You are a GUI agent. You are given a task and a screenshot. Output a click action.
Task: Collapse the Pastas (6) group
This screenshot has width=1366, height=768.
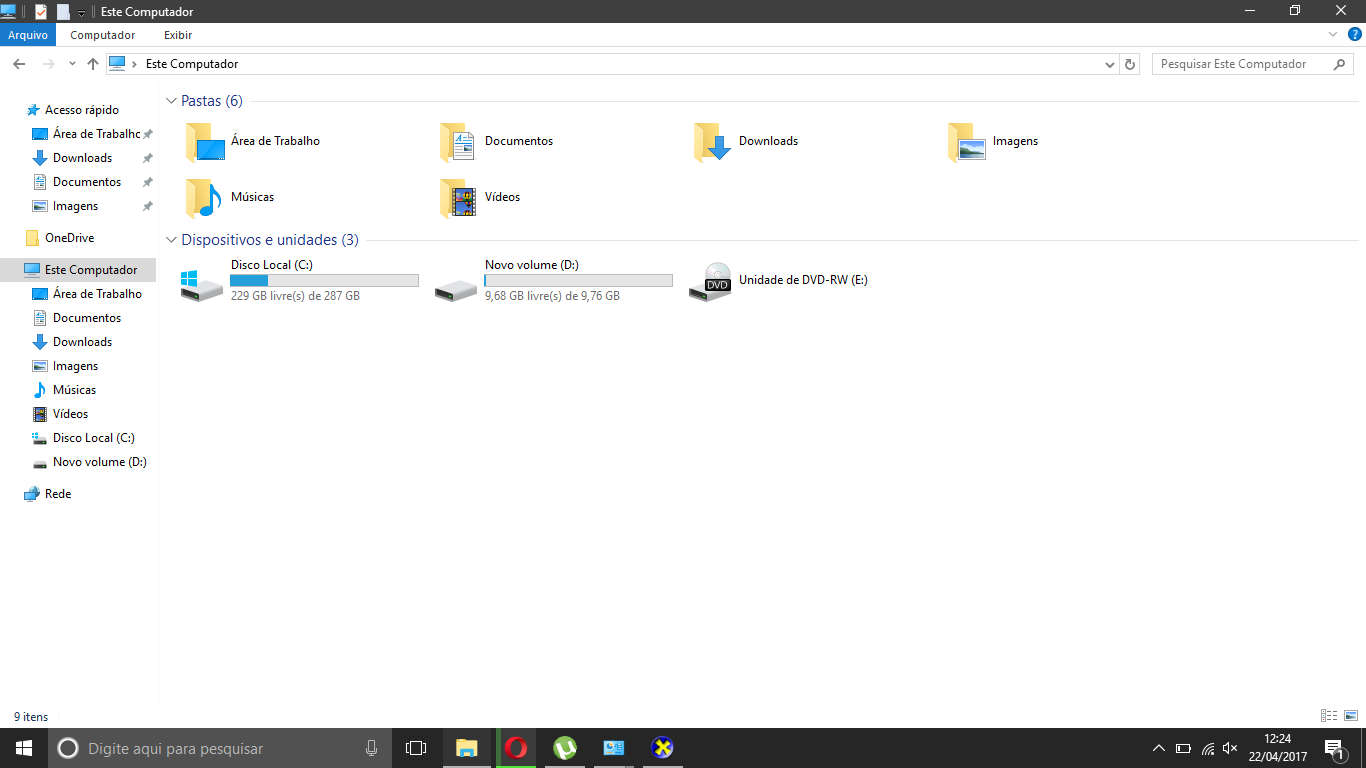[x=171, y=101]
